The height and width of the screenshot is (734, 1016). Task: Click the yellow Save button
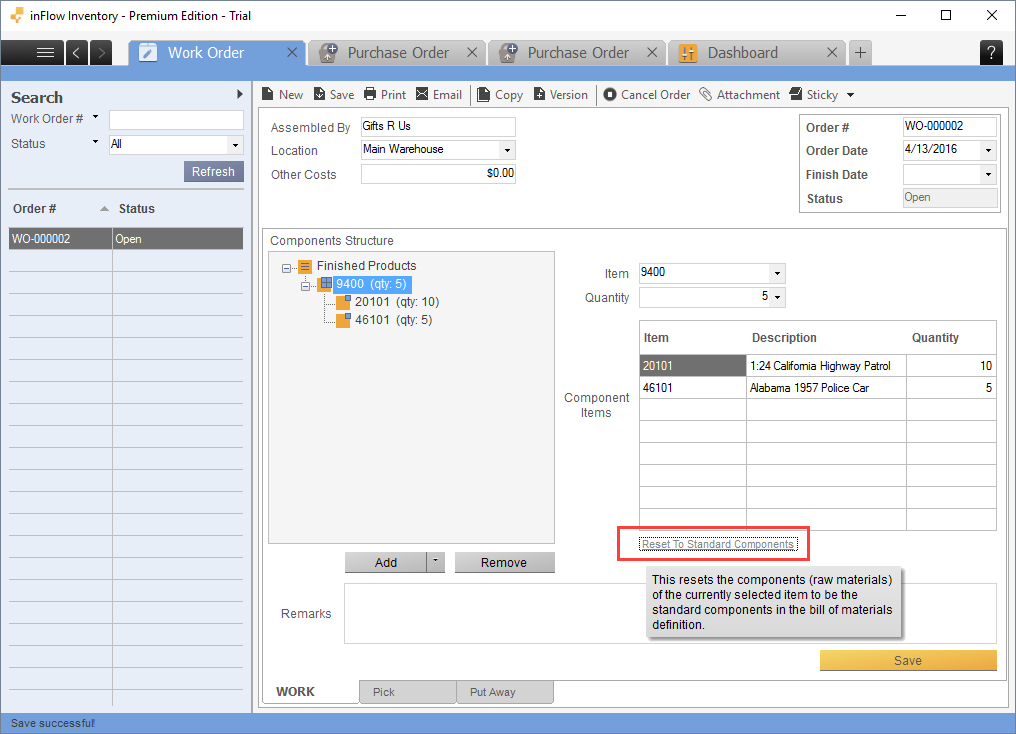click(908, 660)
